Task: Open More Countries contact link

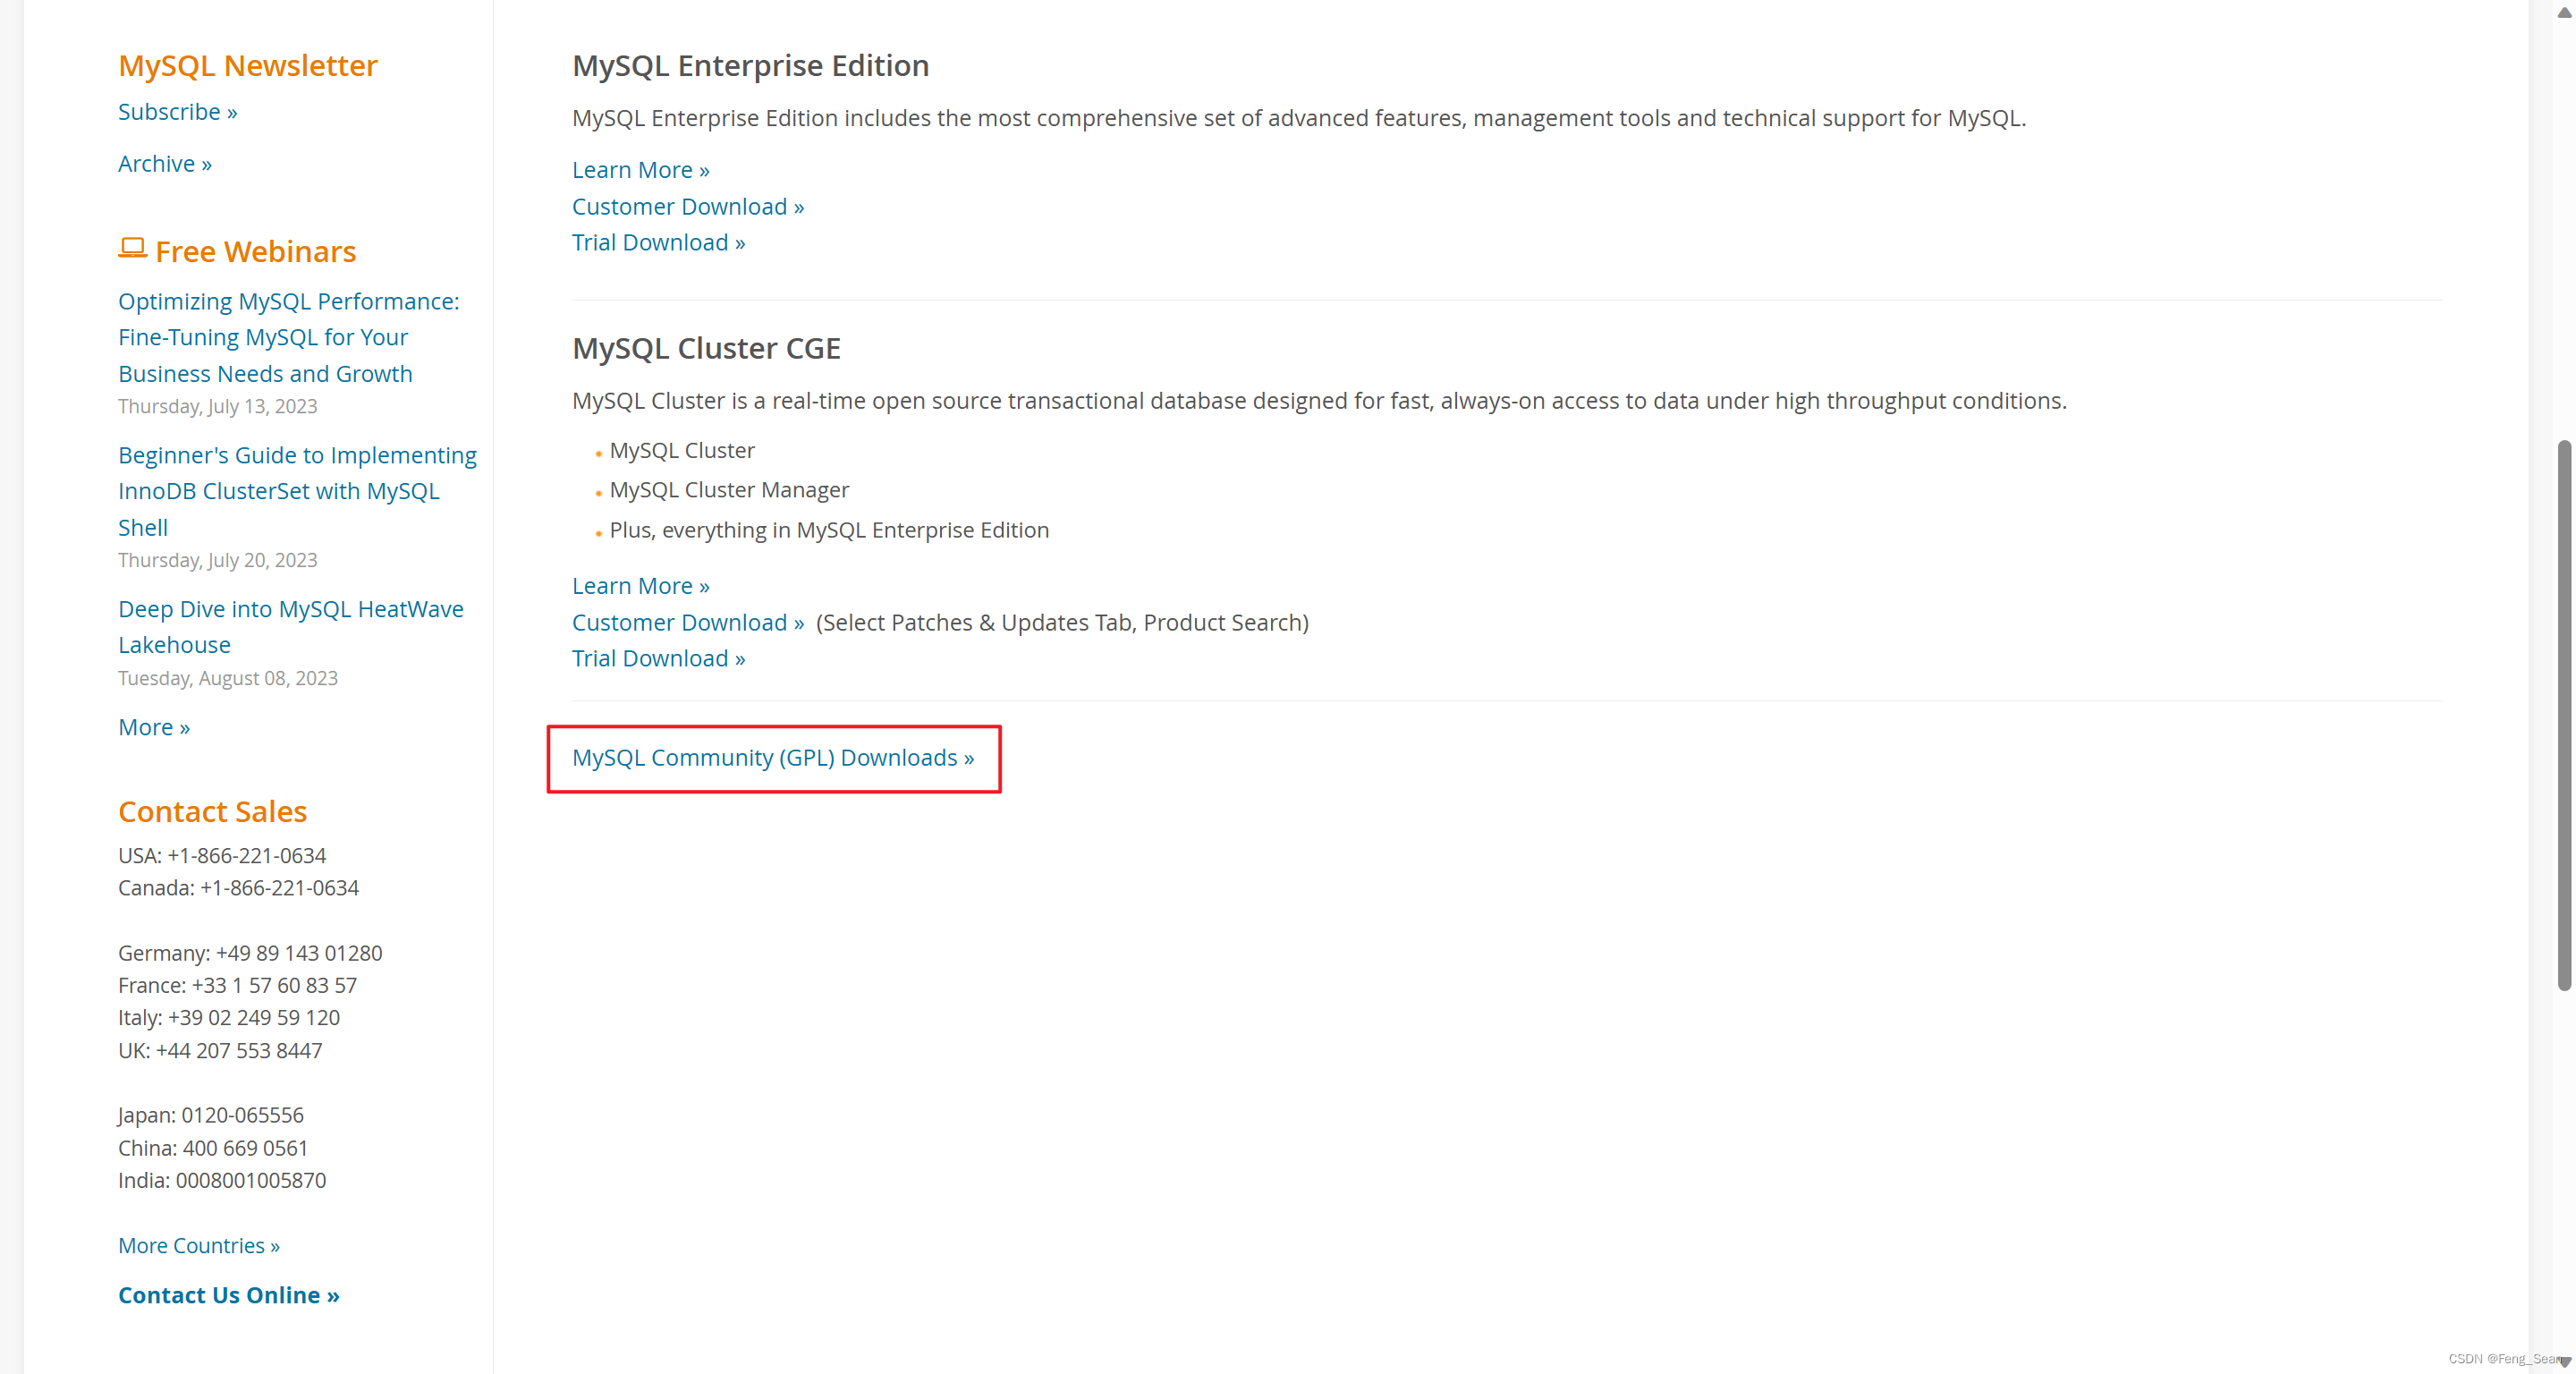Action: tap(199, 1246)
